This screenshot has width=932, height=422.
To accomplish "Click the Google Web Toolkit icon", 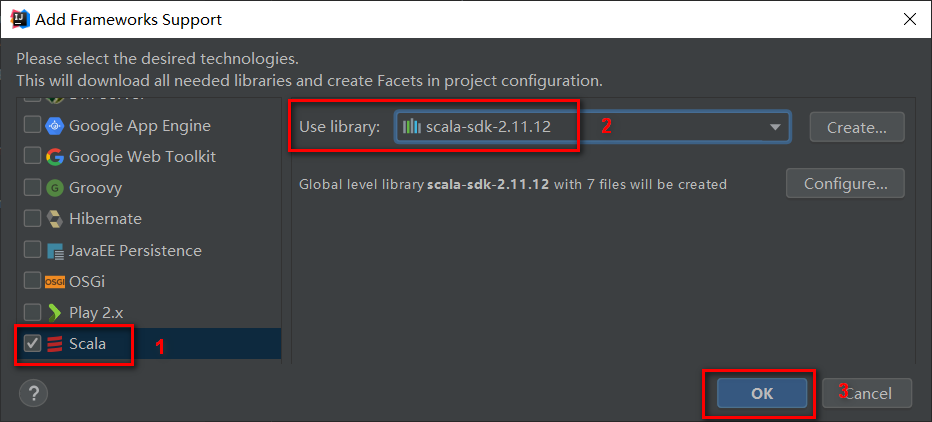I will 54,157.
